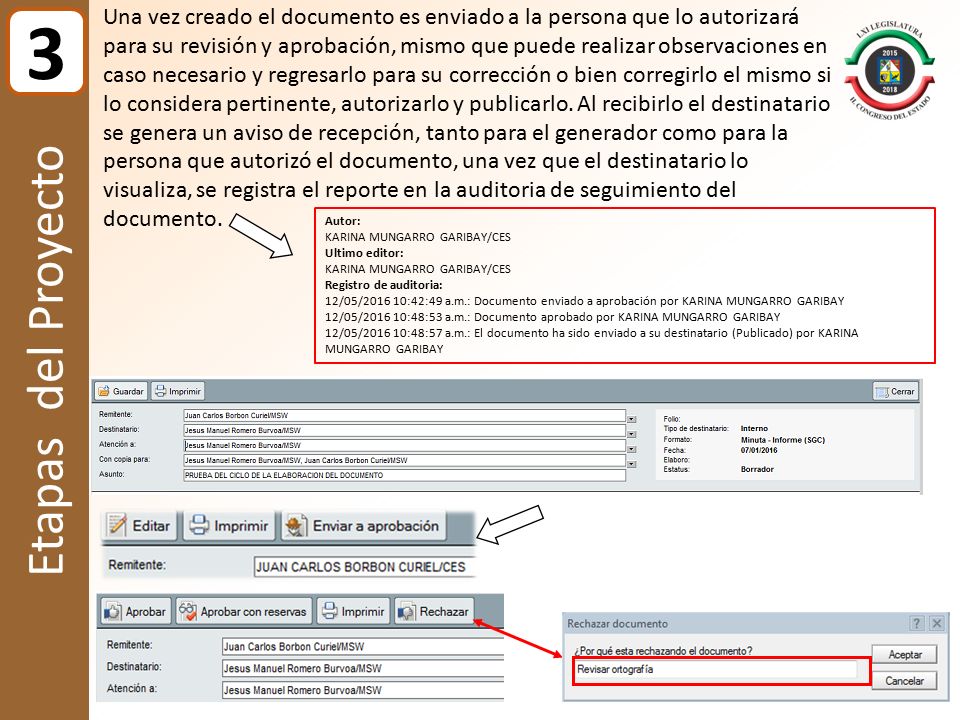
Task: Click the Guardar folder icon
Action: click(103, 391)
